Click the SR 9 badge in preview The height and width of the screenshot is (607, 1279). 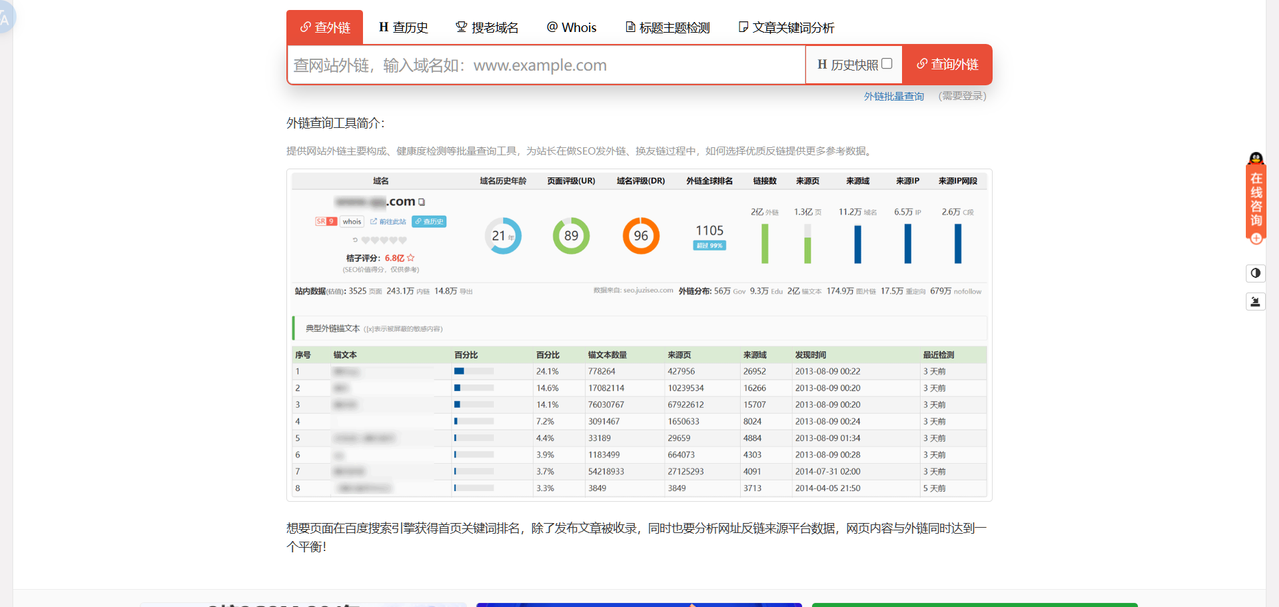pyautogui.click(x=326, y=221)
